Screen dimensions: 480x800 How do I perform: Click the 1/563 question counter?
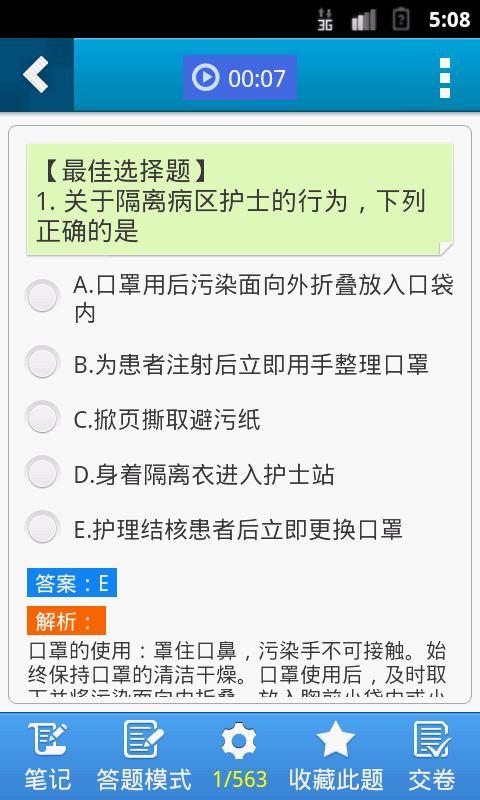pos(240,780)
